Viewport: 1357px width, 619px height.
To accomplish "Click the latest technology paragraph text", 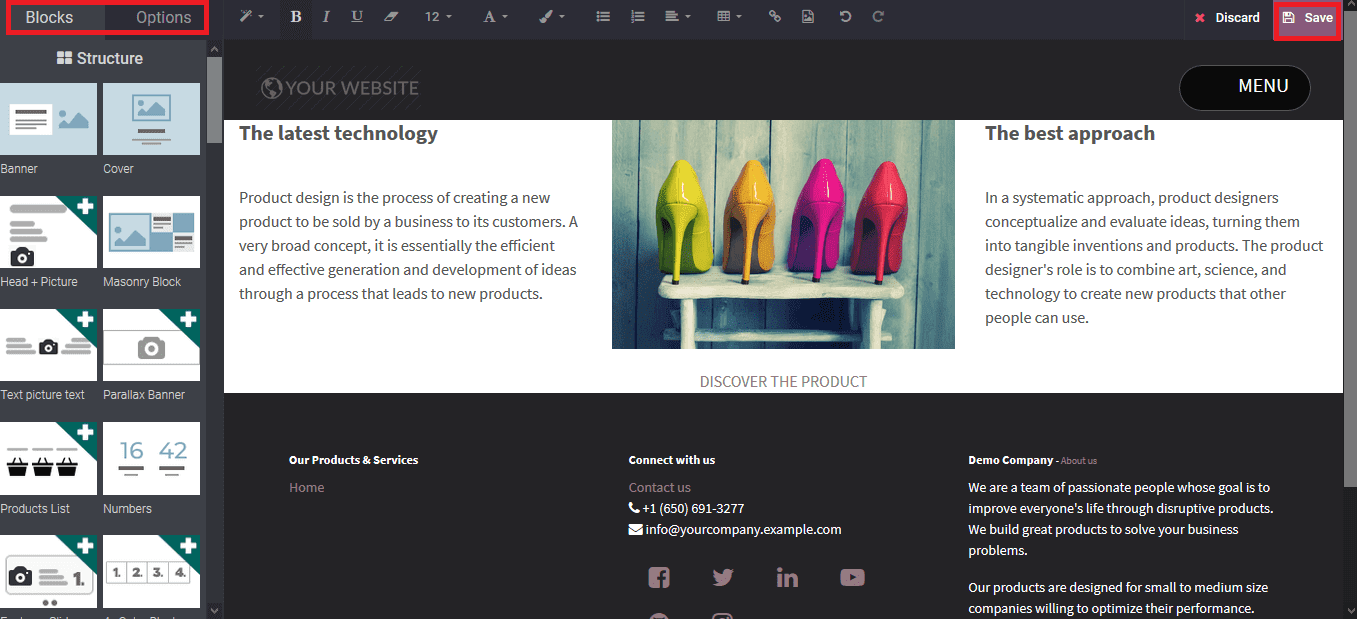I will coord(409,246).
